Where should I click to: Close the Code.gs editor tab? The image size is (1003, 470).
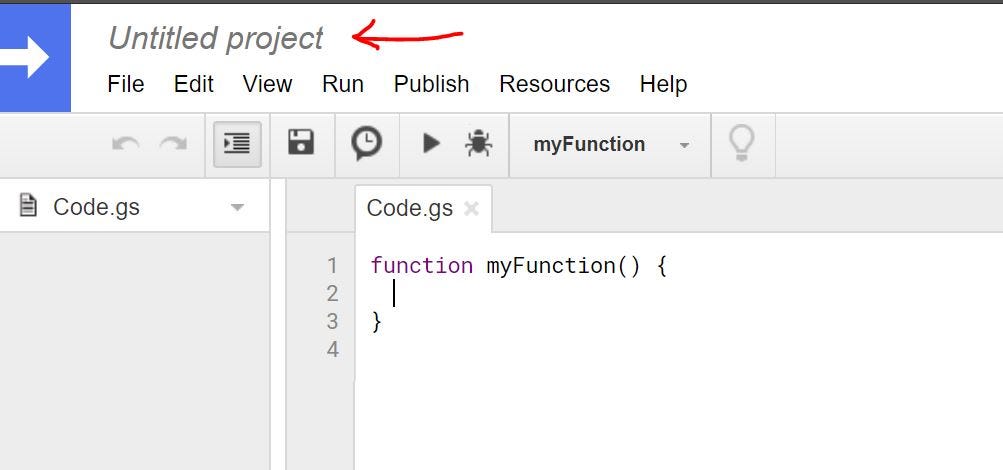coord(471,208)
